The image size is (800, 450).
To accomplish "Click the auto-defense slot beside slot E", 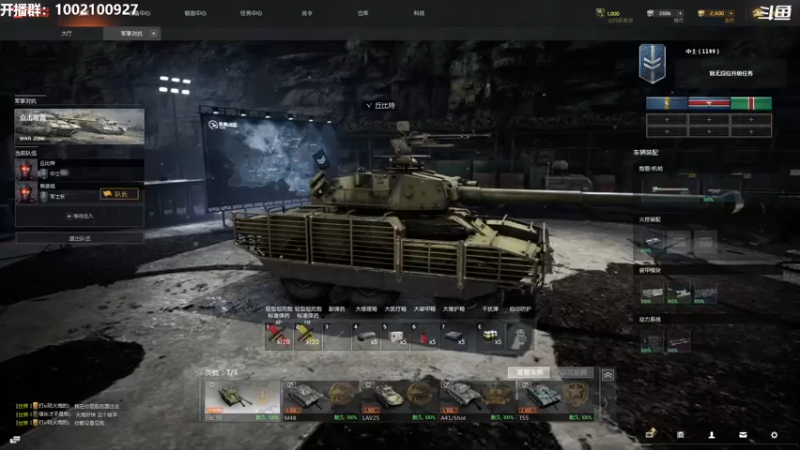I will (520, 337).
